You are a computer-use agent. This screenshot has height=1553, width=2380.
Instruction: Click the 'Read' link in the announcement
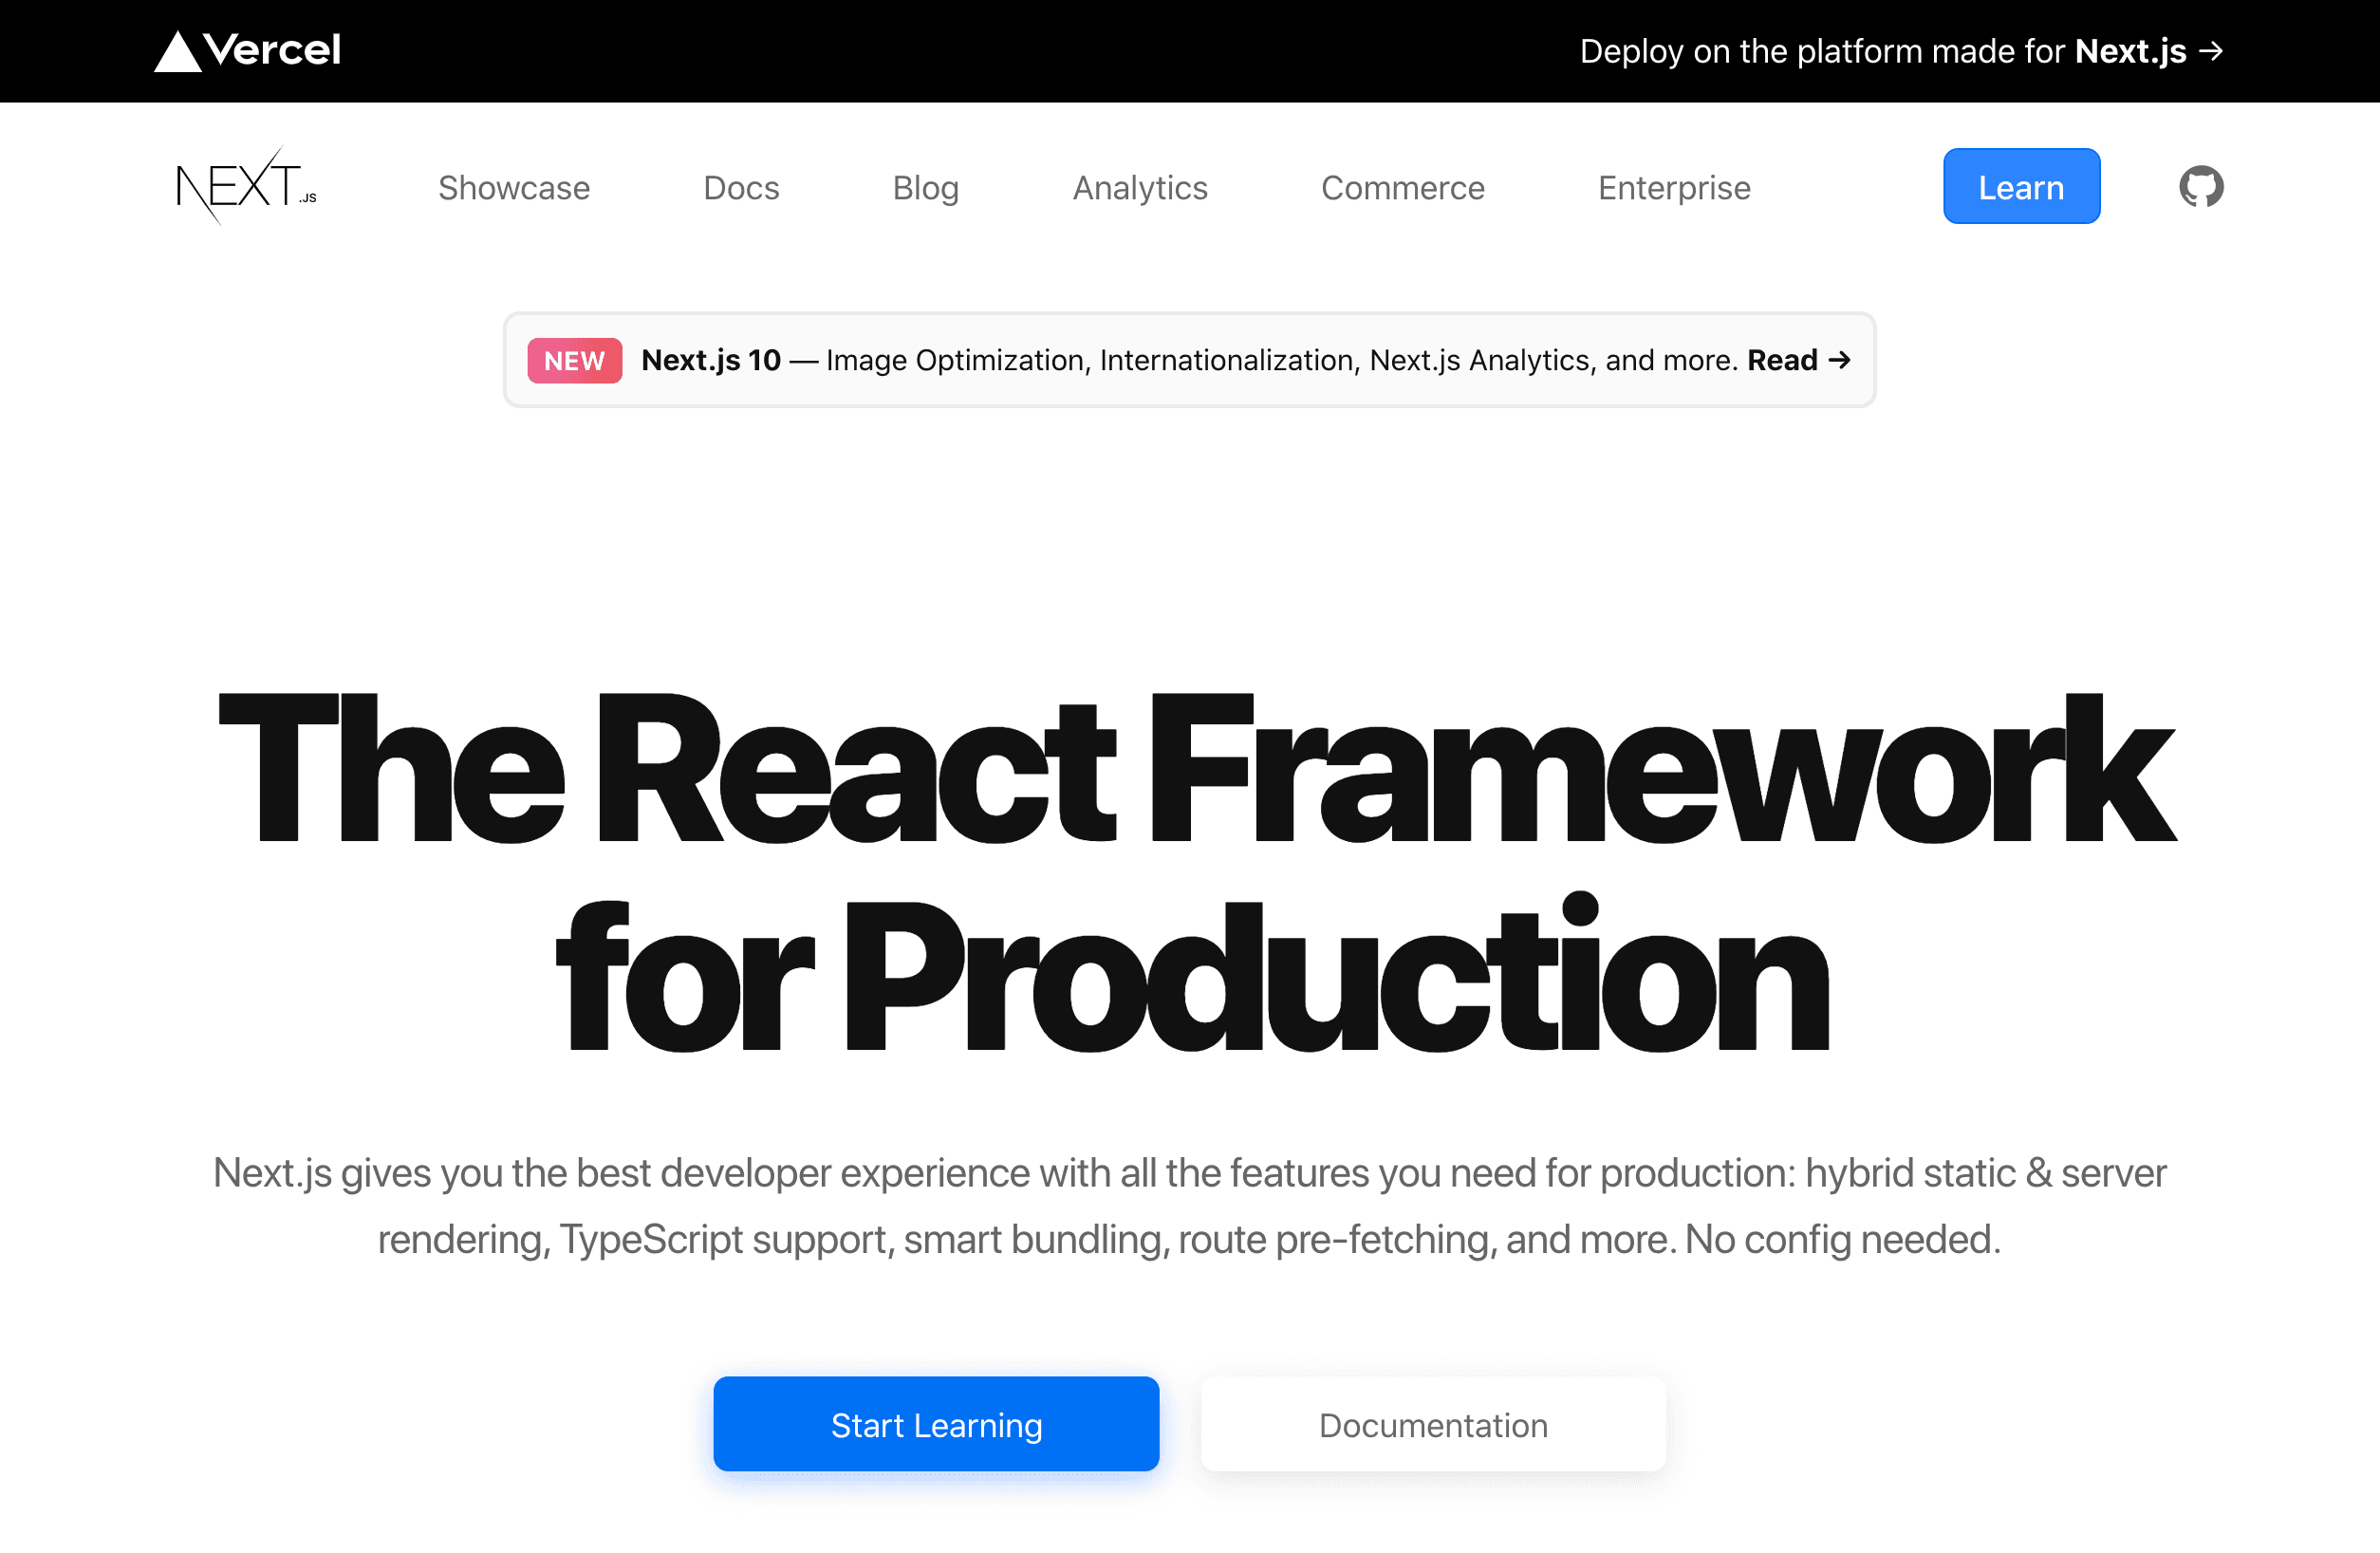point(1782,360)
